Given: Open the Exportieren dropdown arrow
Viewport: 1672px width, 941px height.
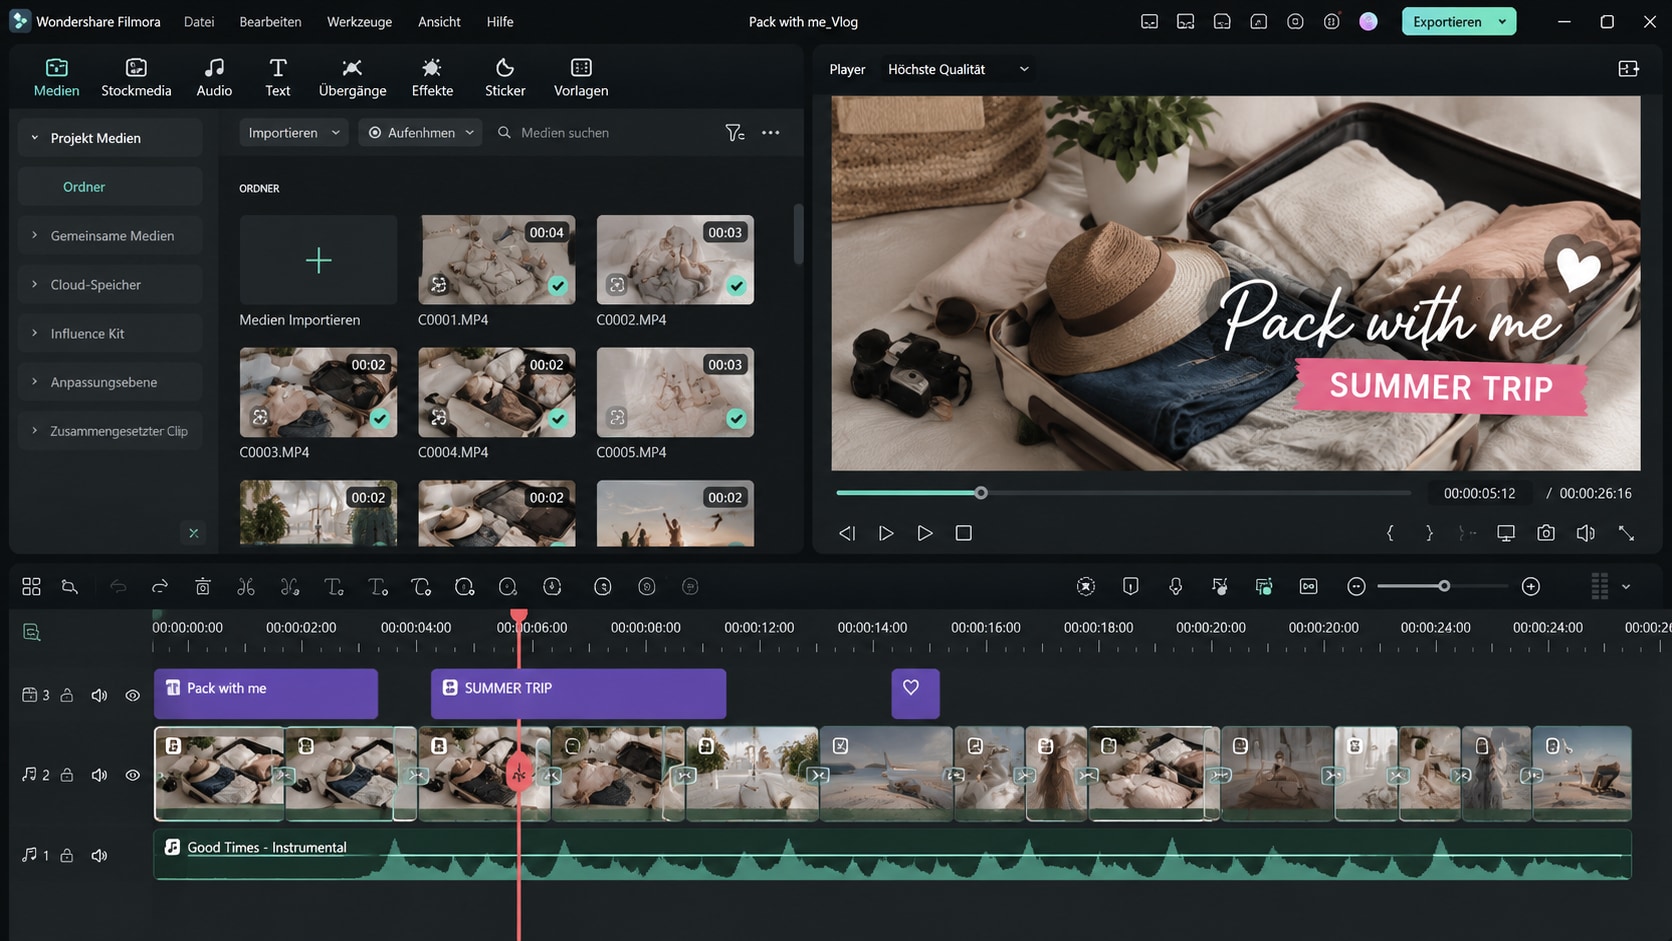Looking at the screenshot, I should pyautogui.click(x=1503, y=21).
